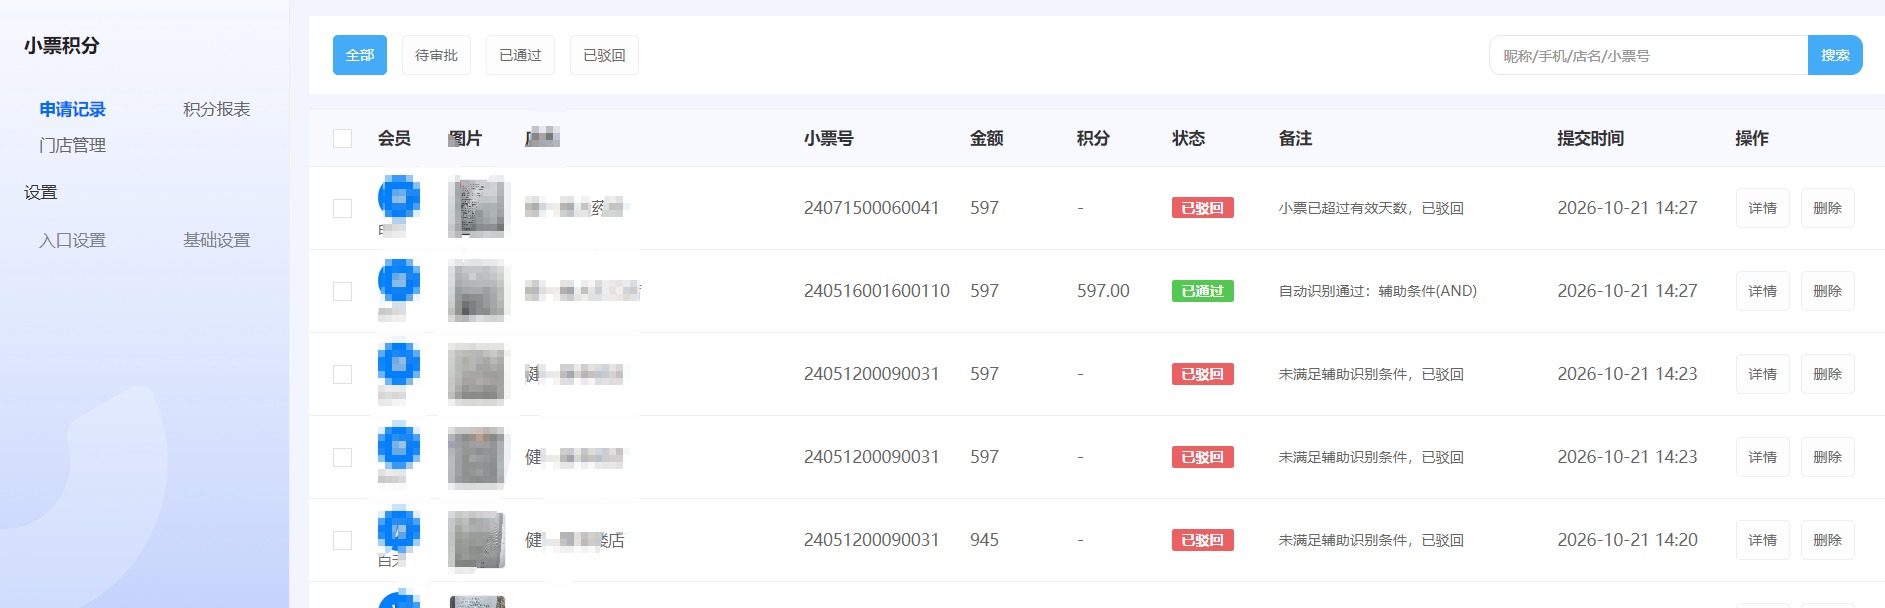The image size is (1885, 608).
Task: Show the 已驳回 filter tab
Action: coord(604,55)
